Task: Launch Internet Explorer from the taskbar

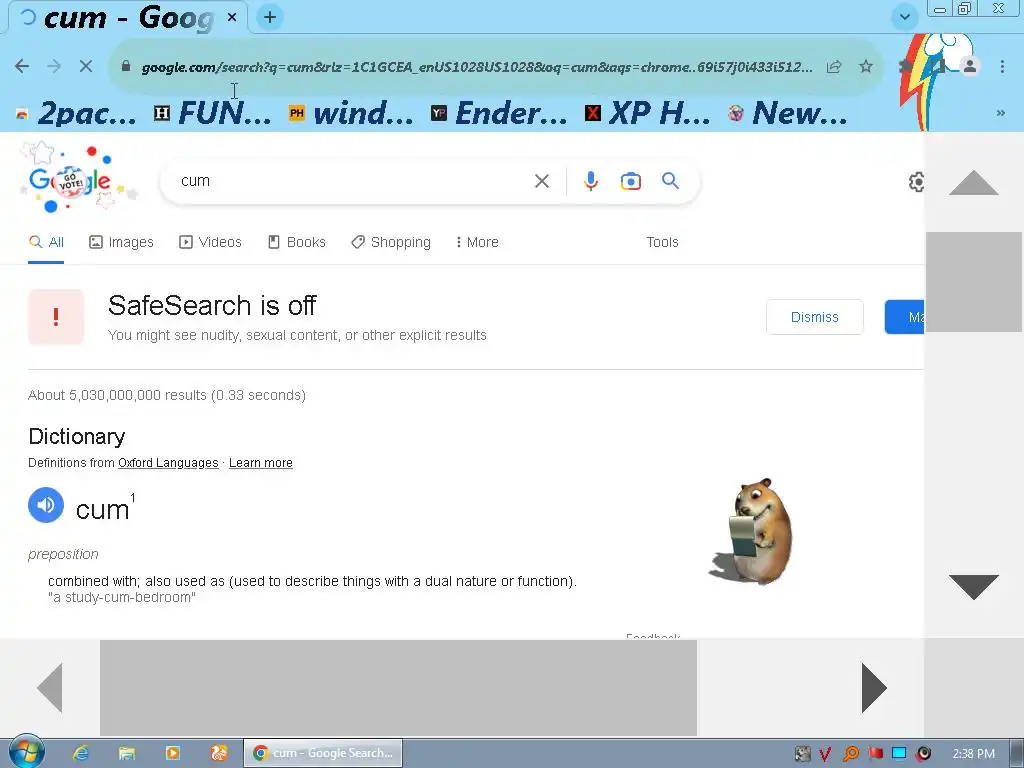Action: (x=81, y=753)
